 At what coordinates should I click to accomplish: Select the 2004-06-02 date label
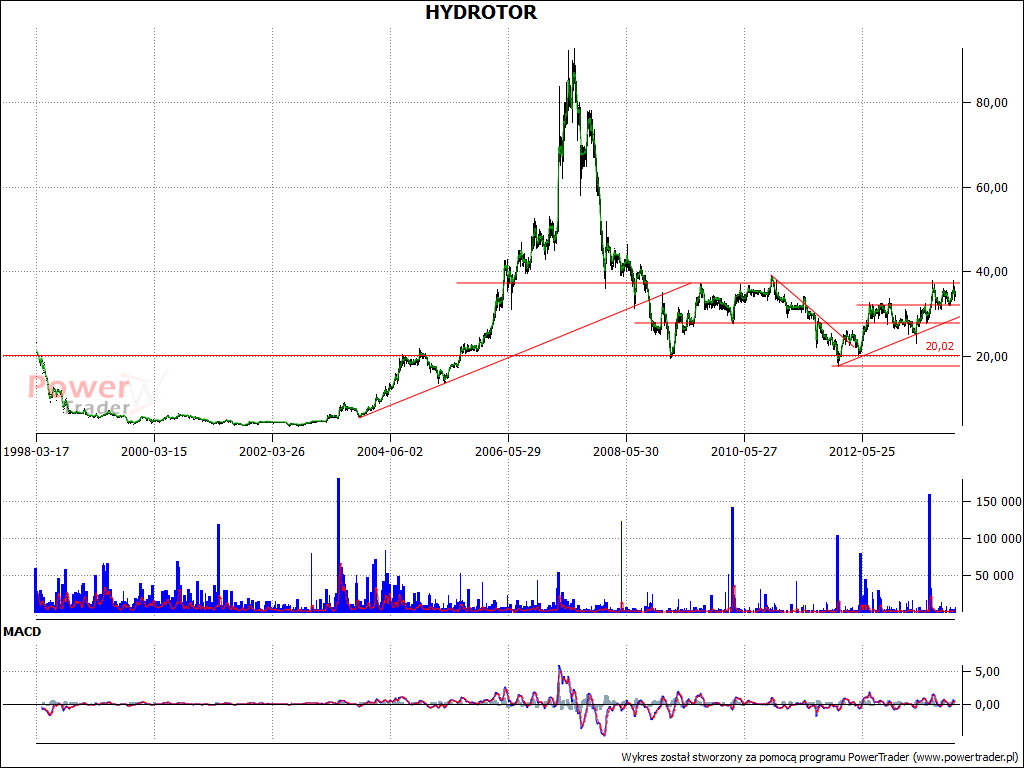[391, 452]
